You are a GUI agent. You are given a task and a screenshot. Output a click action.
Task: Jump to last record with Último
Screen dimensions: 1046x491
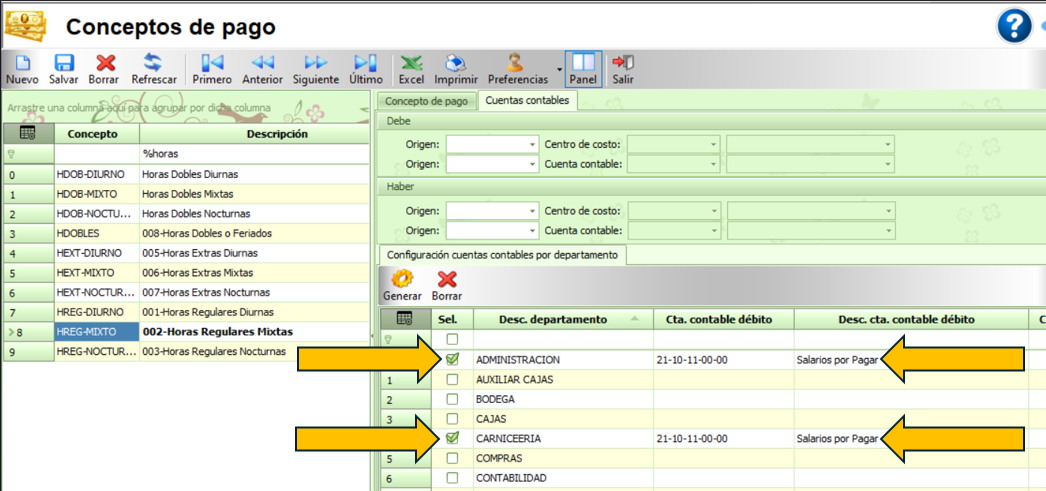[x=366, y=64]
